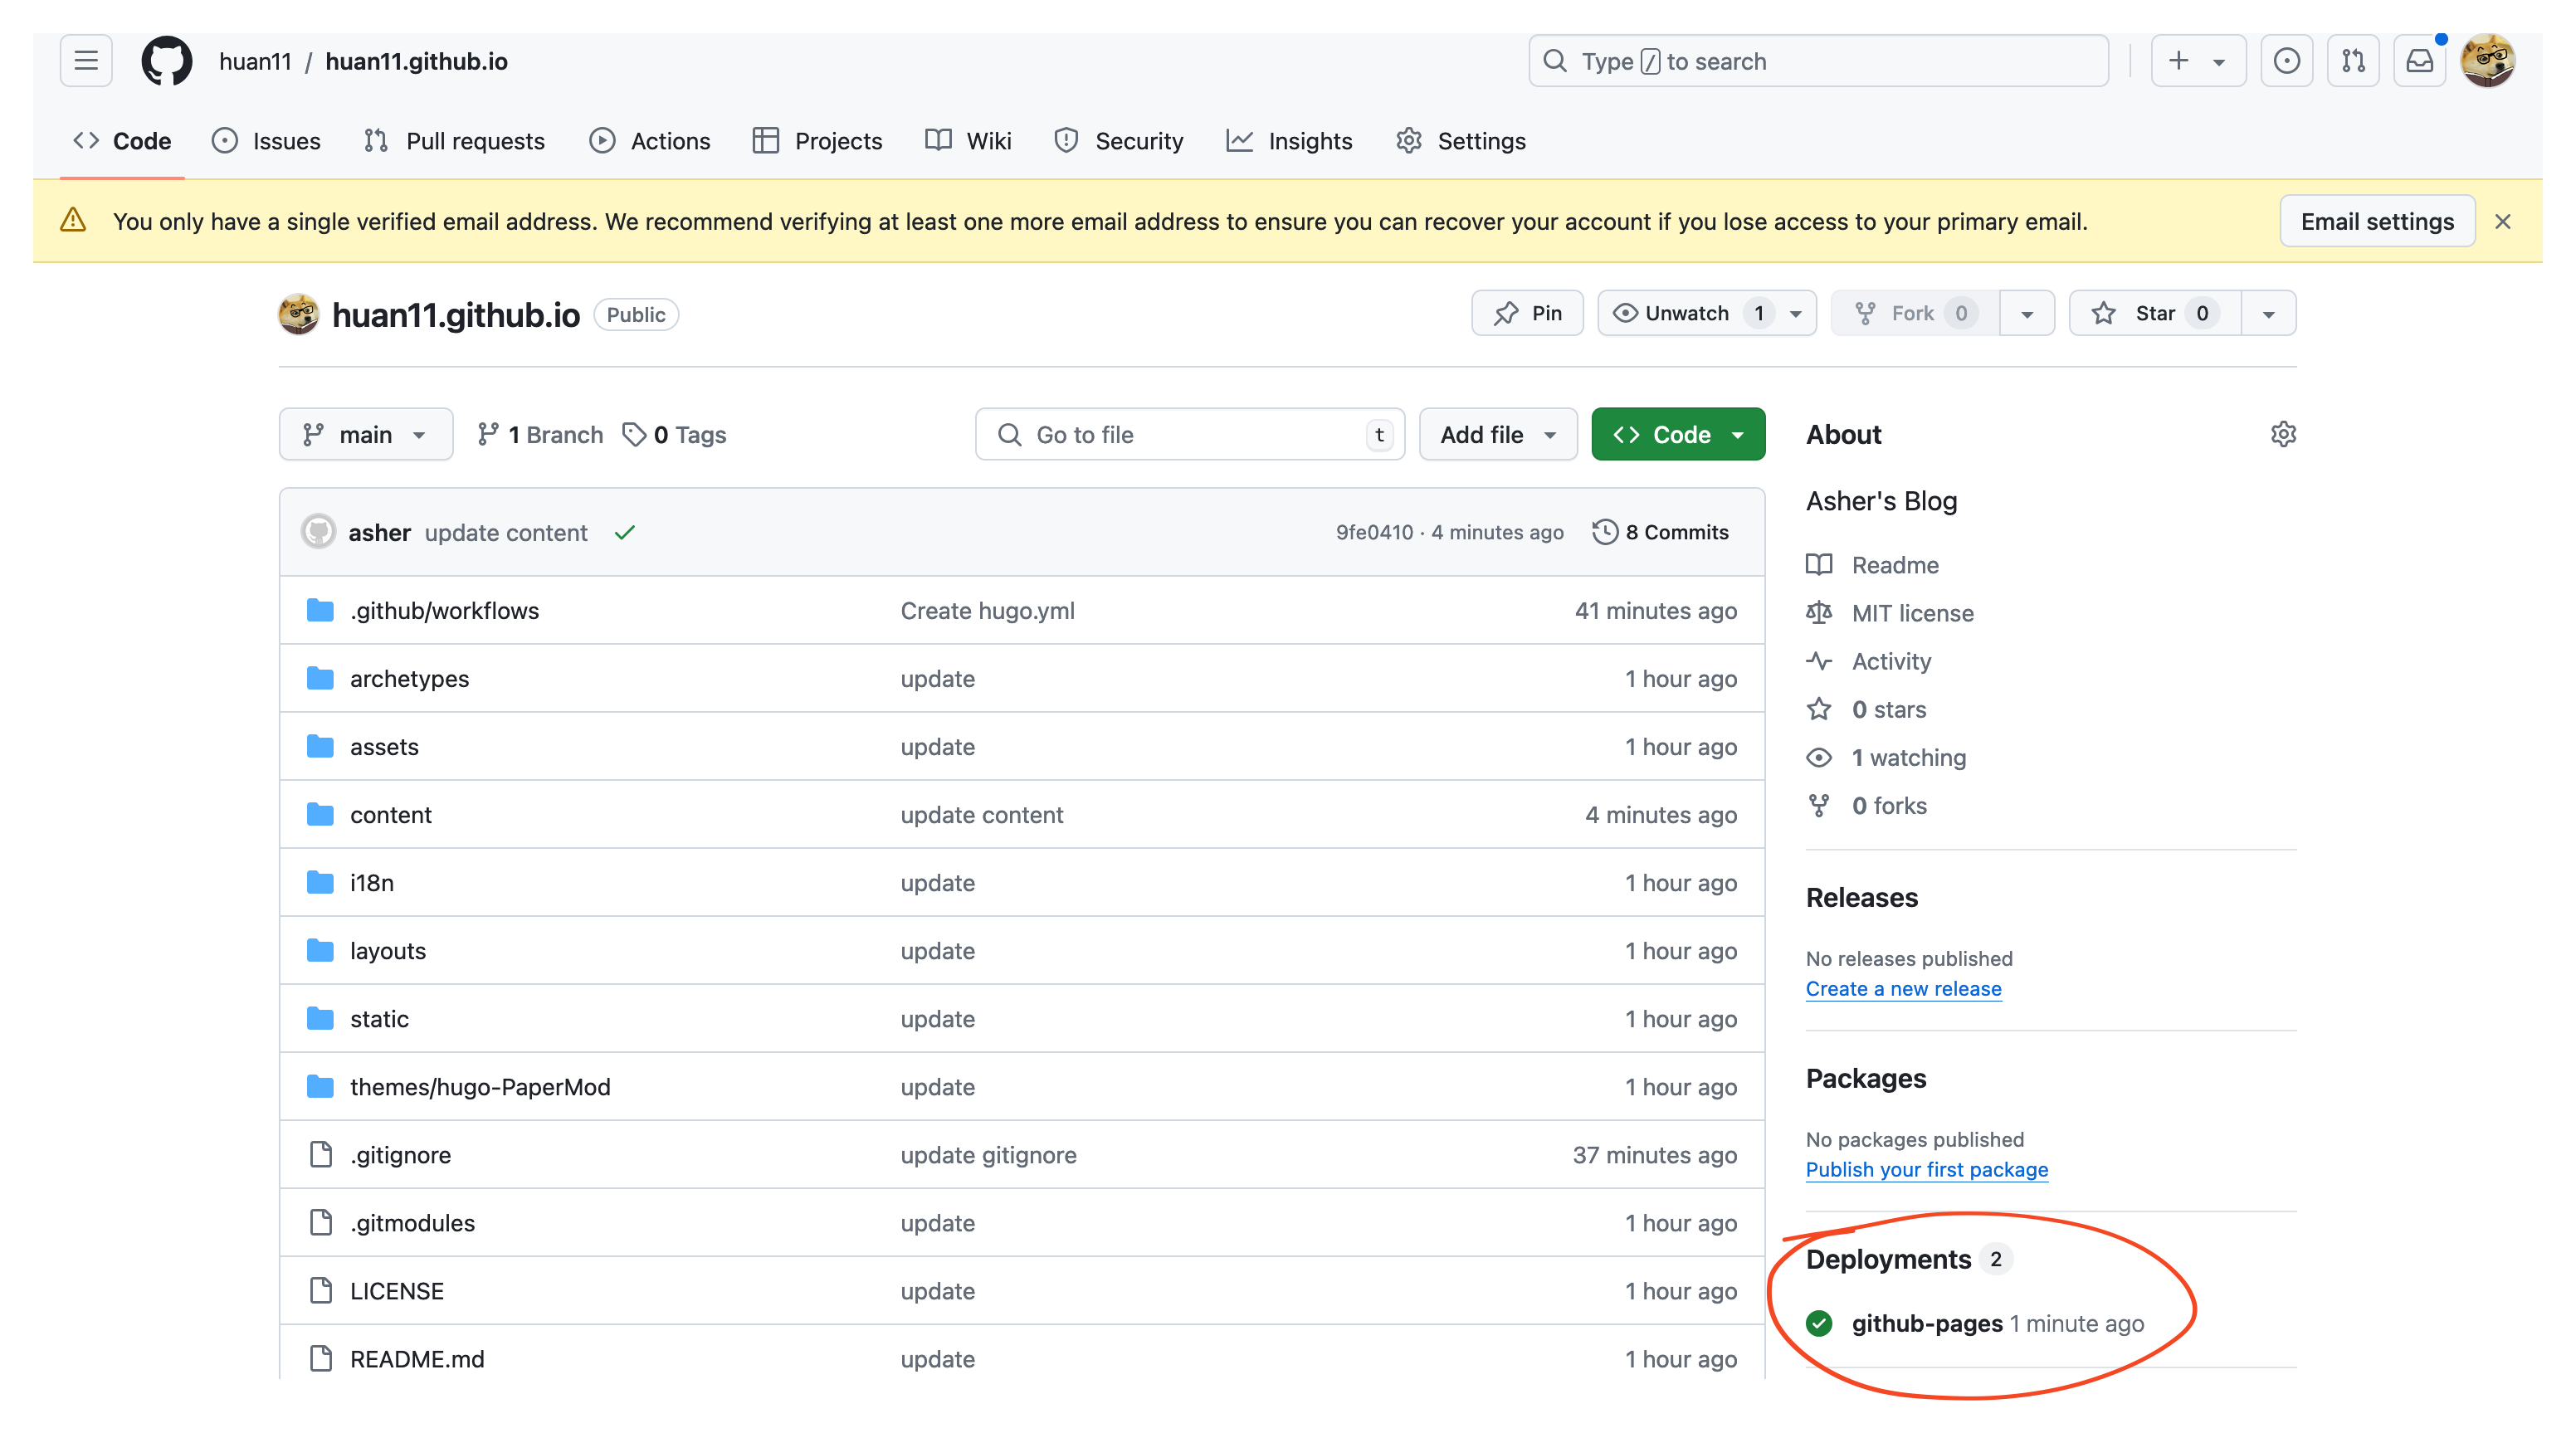The width and height of the screenshot is (2576, 1433).
Task: Expand the Fork options dropdown arrow
Action: (x=2026, y=313)
